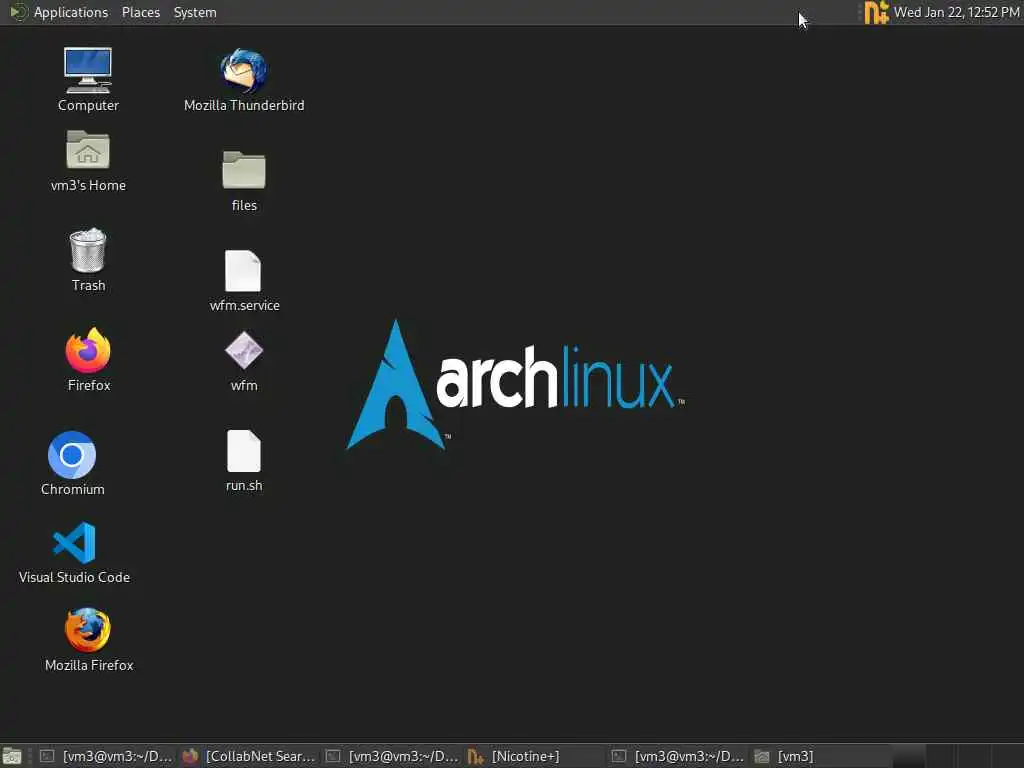Click the Nicotine+ tray icon in top panel

coord(876,12)
